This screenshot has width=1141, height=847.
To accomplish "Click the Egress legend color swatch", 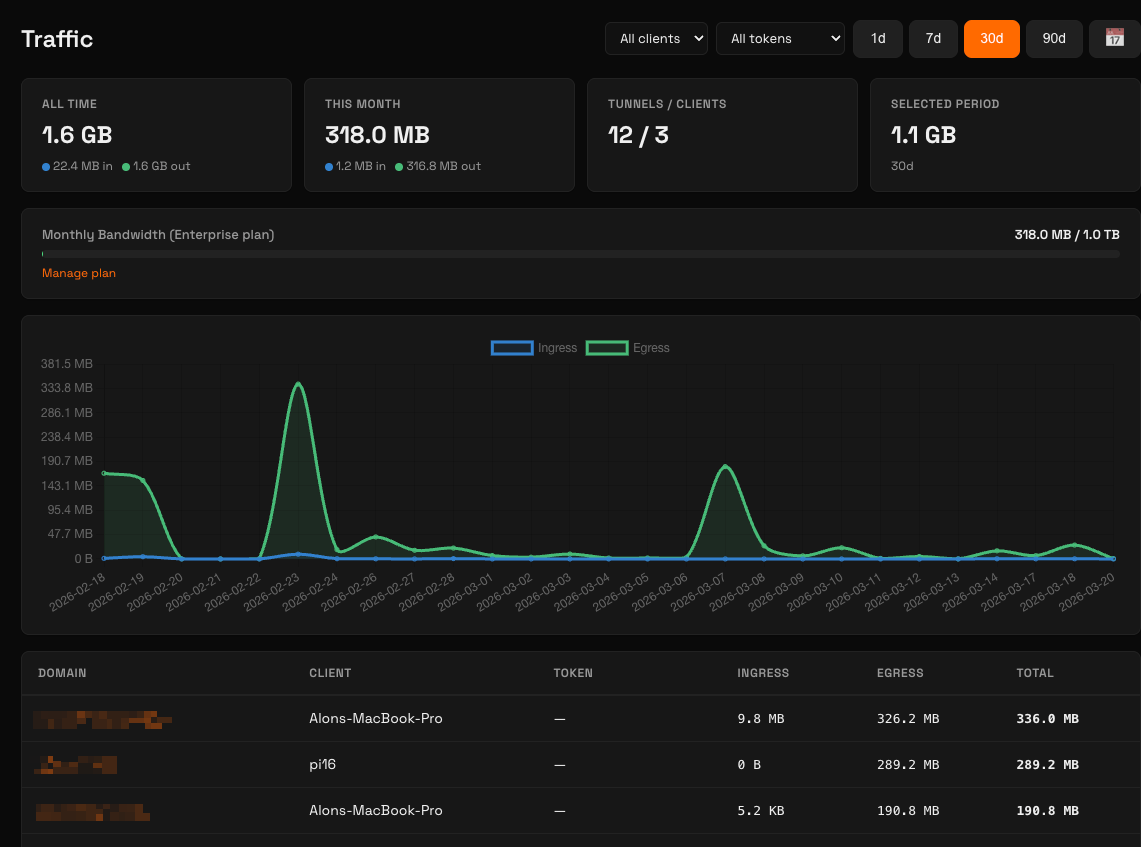I will 606,347.
